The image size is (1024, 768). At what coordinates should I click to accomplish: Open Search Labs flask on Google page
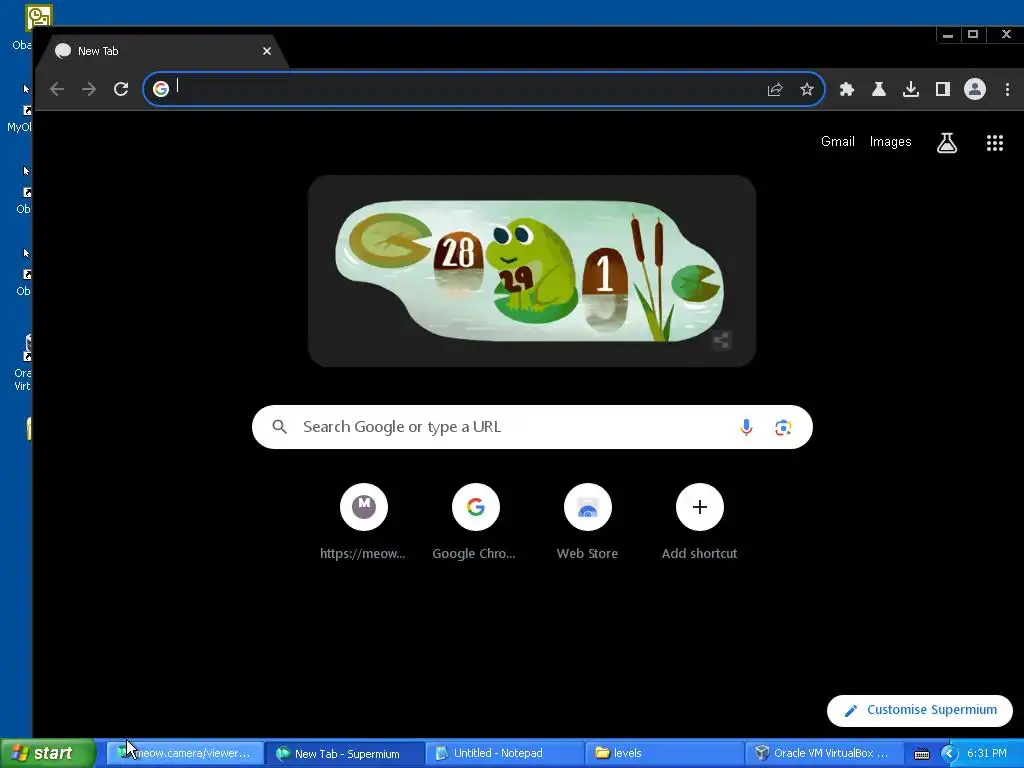(x=946, y=142)
